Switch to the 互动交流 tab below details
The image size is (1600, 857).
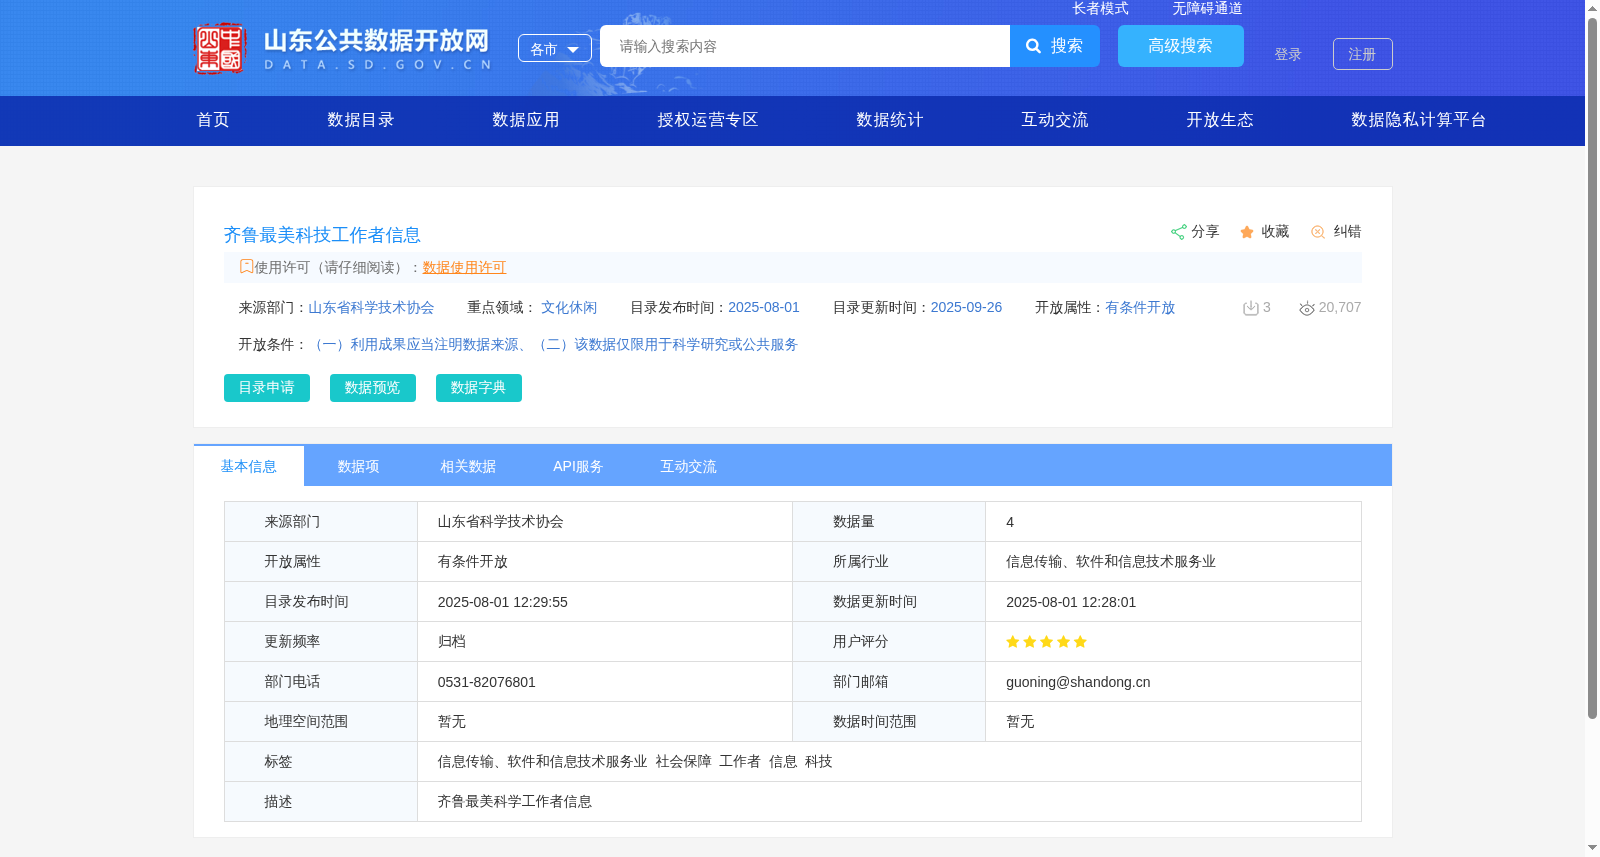[x=689, y=466]
